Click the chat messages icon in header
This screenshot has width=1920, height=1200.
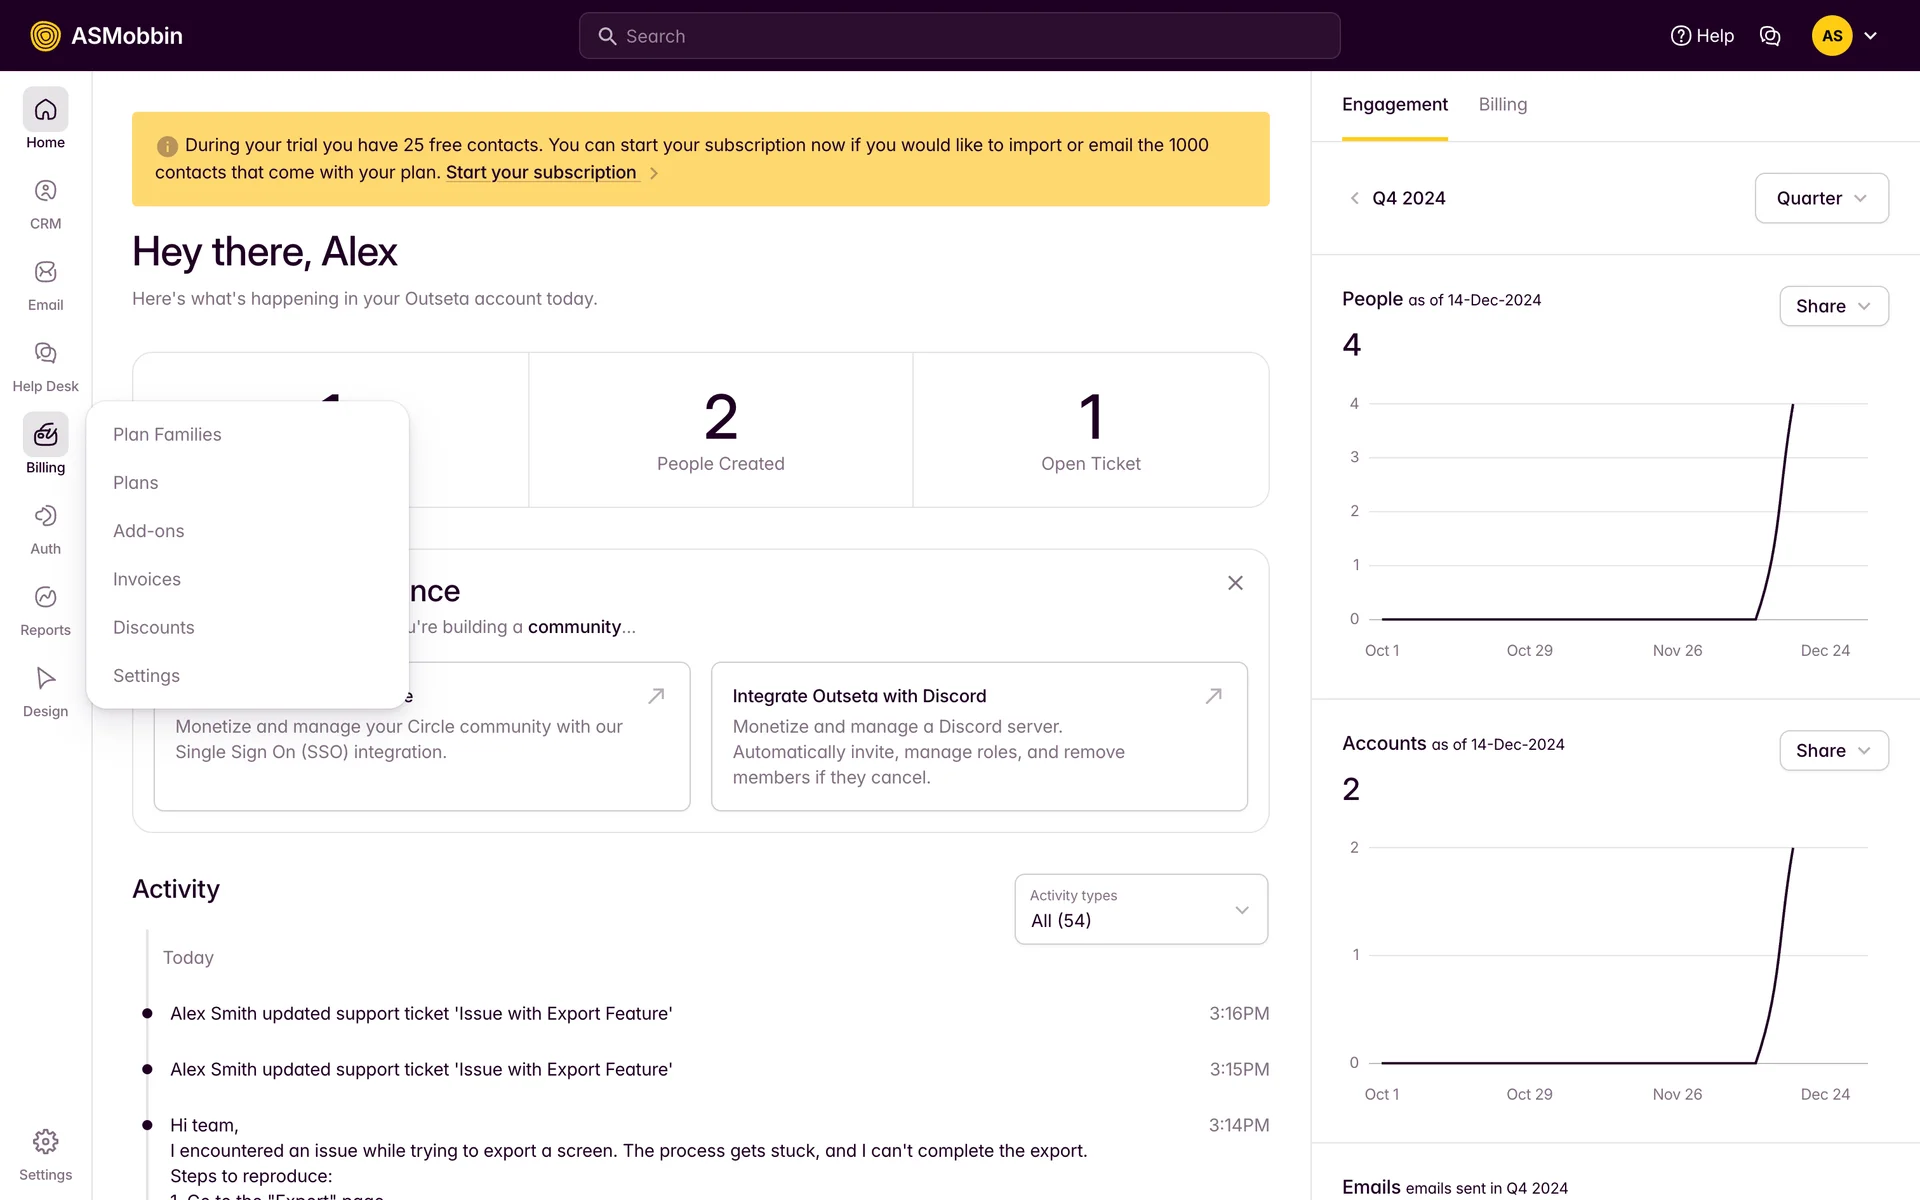coord(1769,36)
